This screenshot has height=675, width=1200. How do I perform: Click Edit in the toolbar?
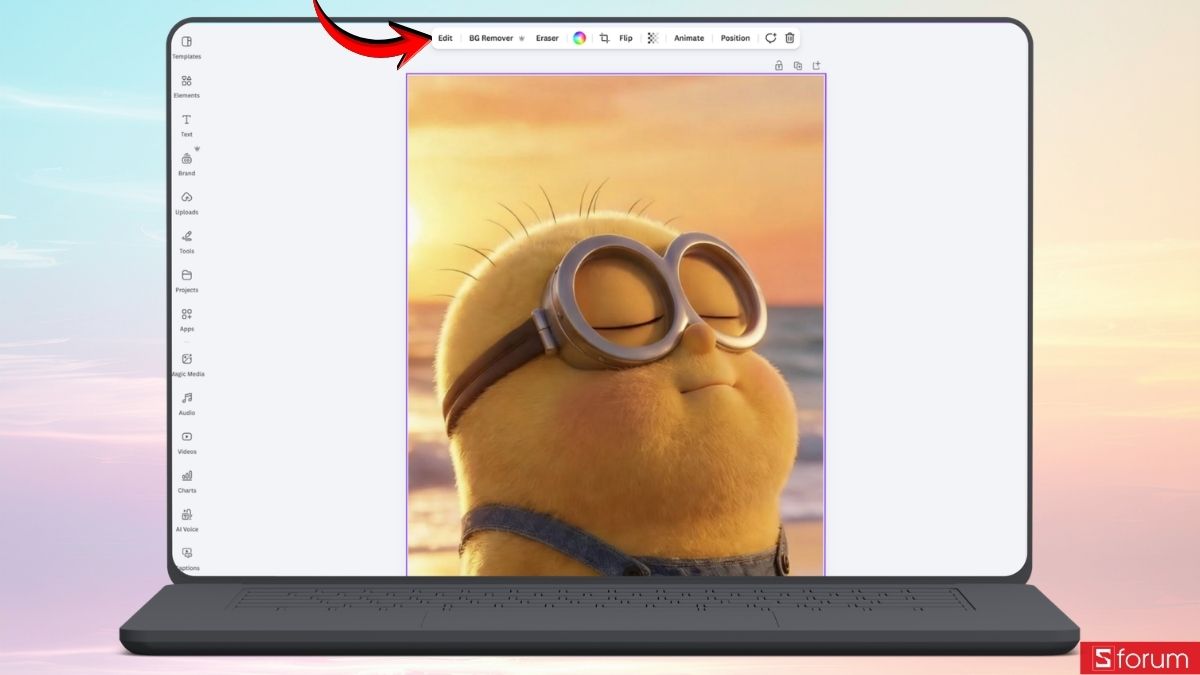445,38
